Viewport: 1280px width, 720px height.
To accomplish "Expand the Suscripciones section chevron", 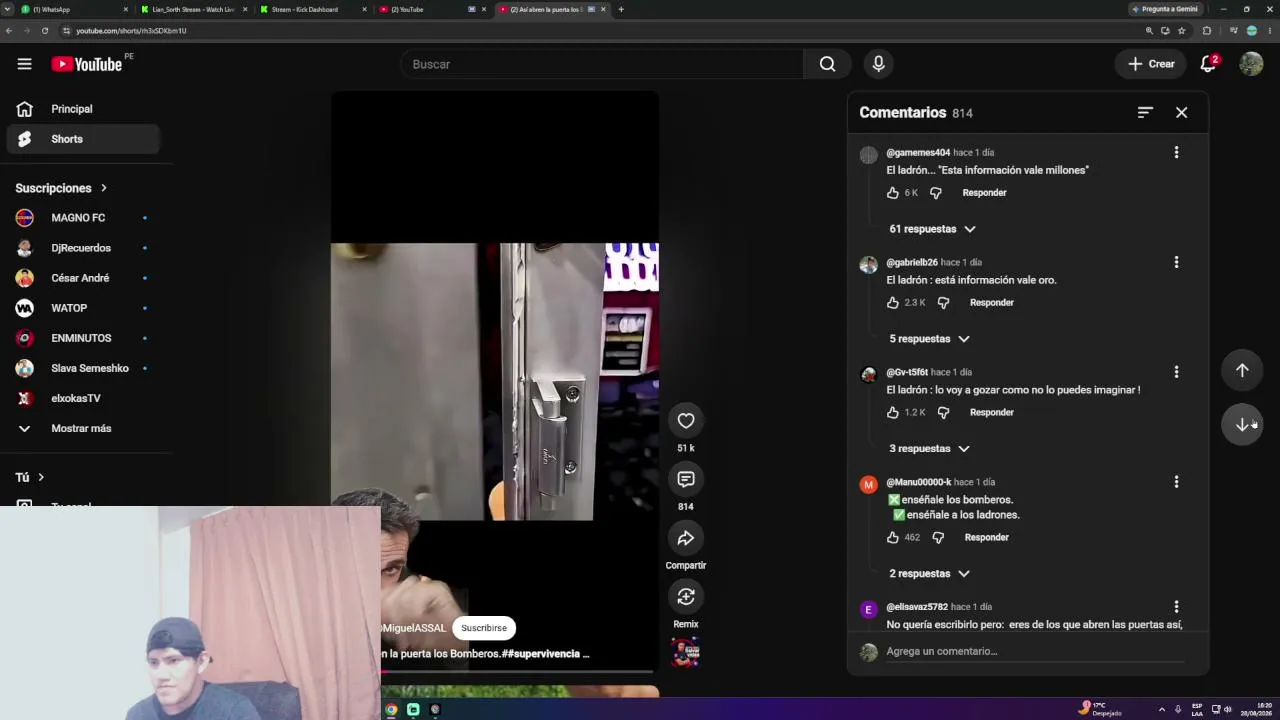I will (x=103, y=188).
